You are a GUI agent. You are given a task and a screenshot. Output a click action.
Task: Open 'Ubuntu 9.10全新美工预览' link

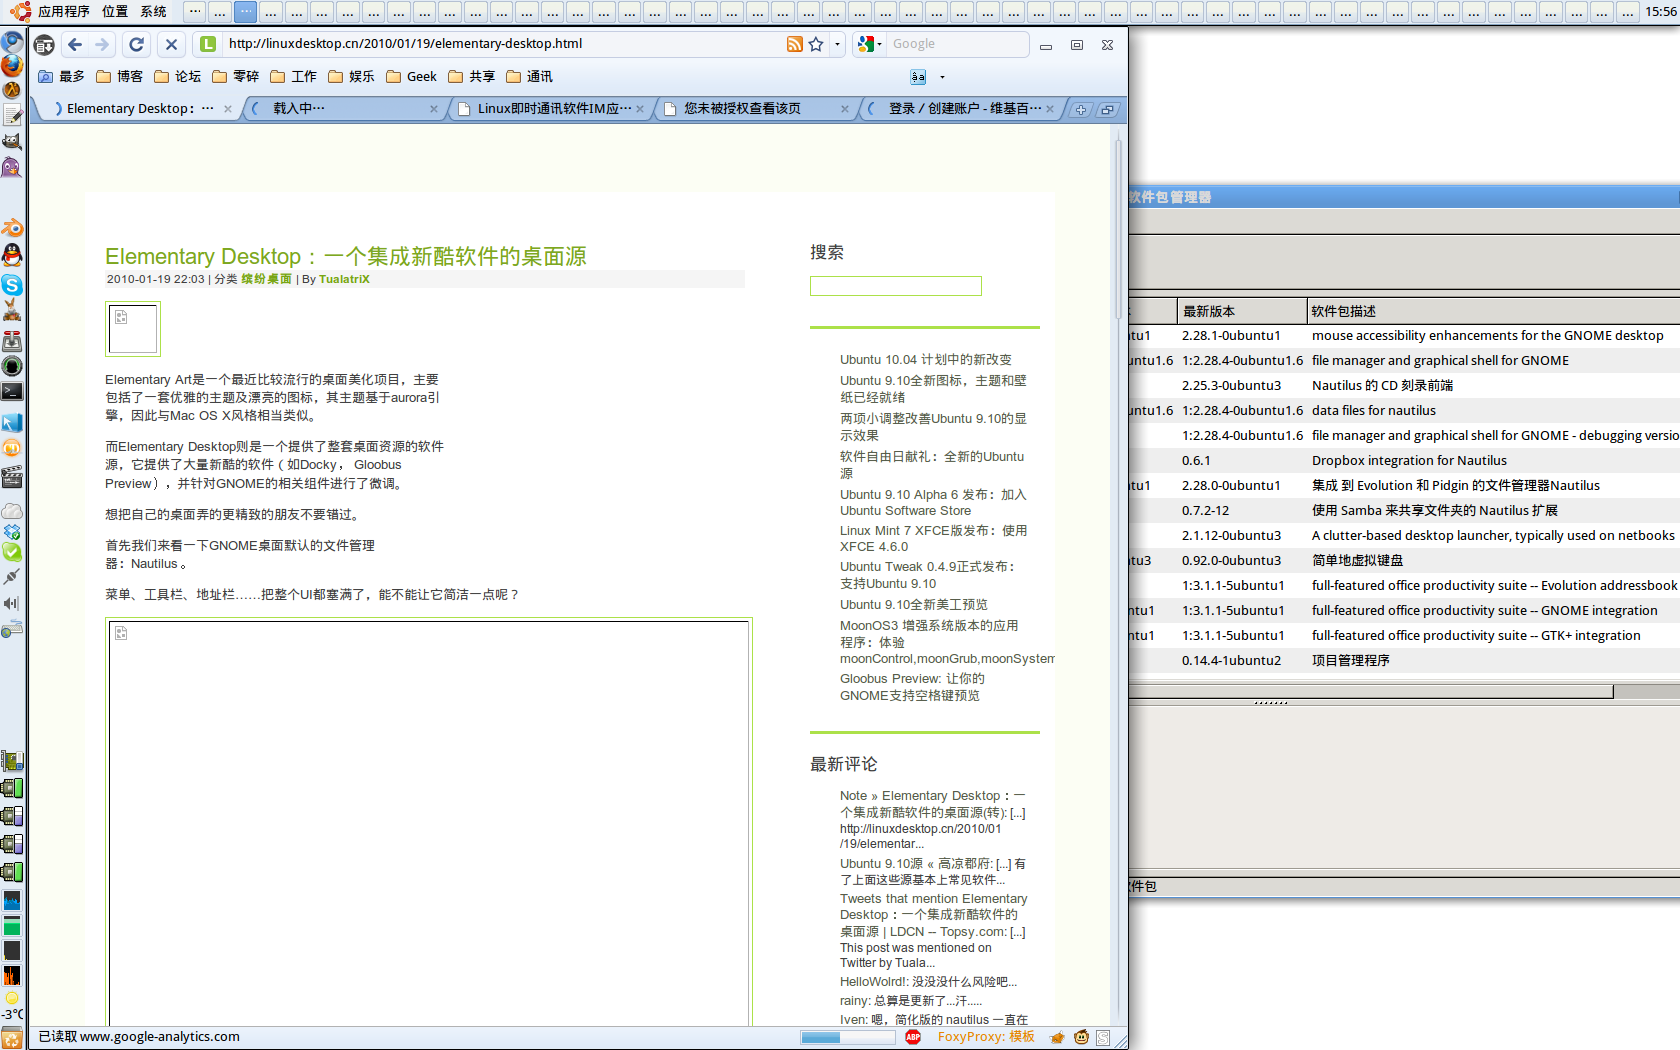[913, 605]
